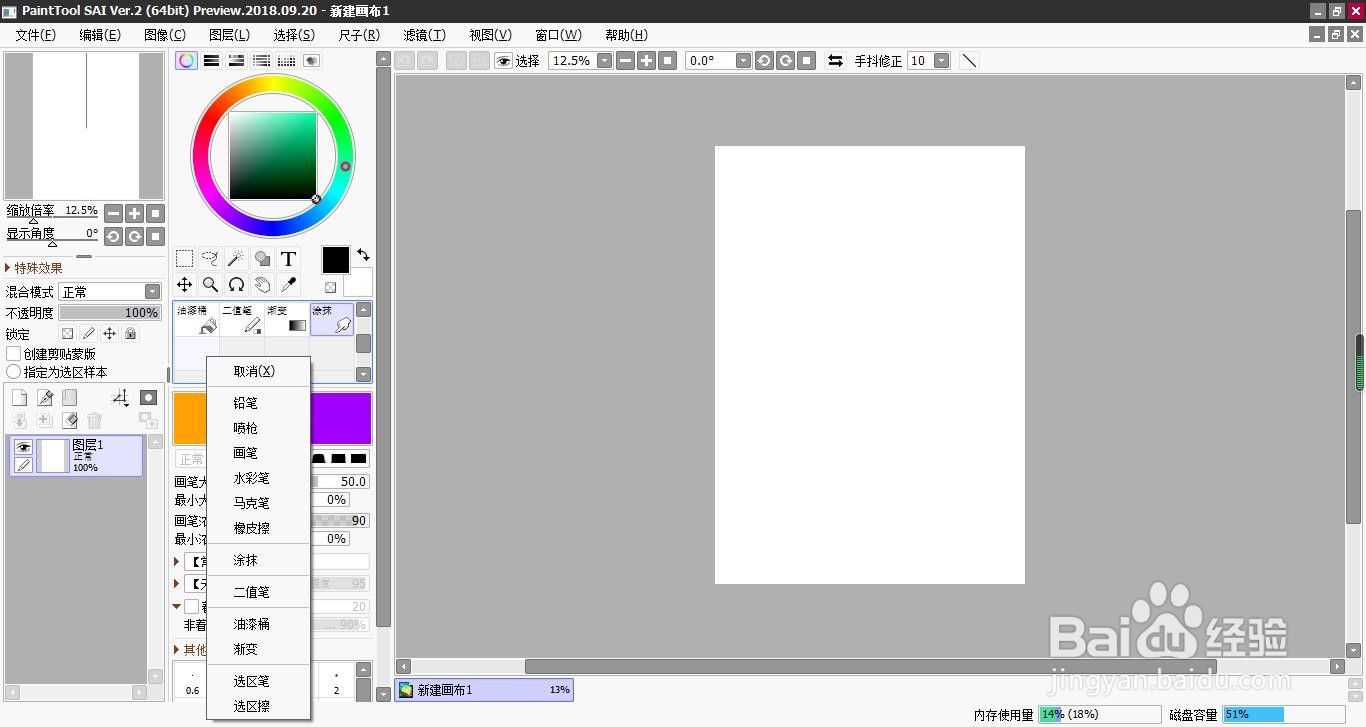Choose the 涂抹 smudge tool slot

click(x=332, y=319)
